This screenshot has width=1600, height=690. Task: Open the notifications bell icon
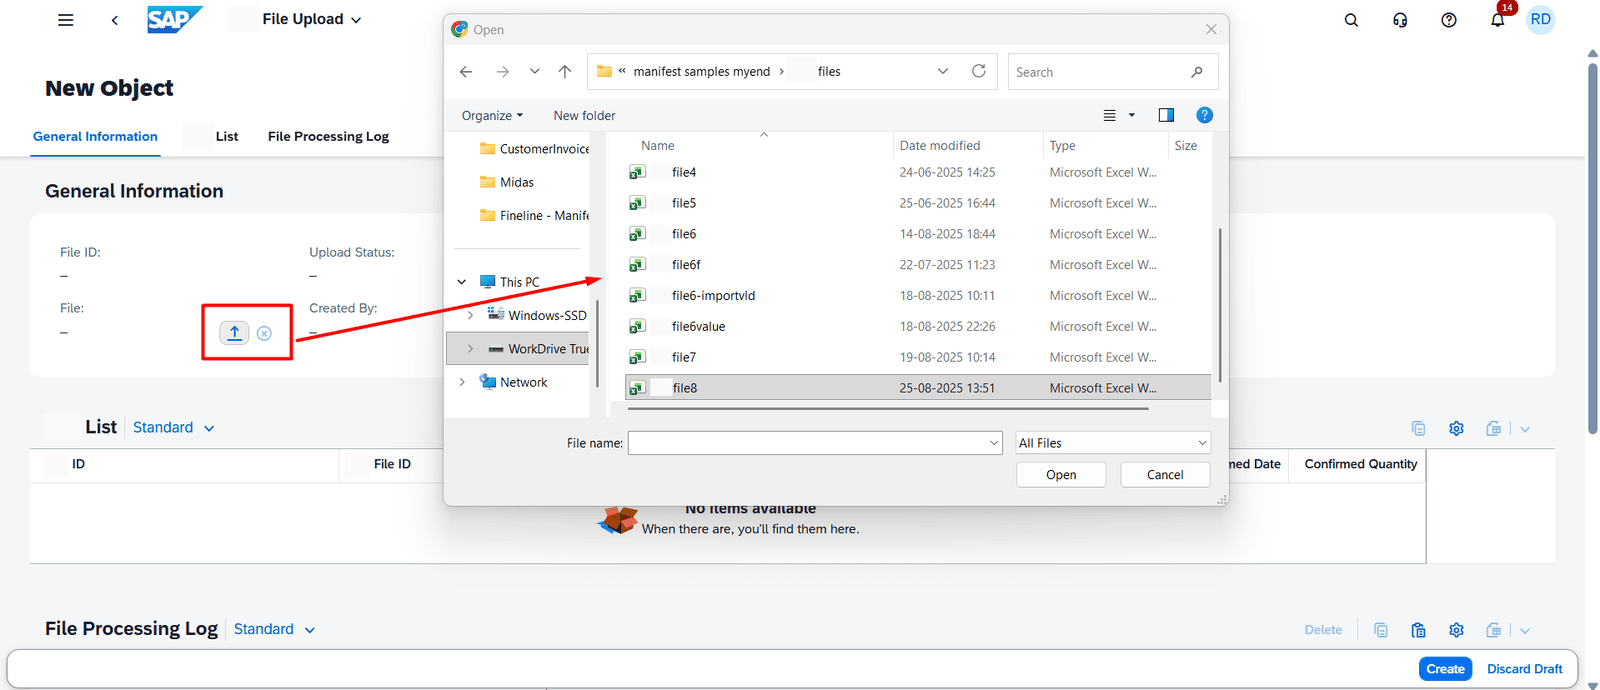[1497, 20]
